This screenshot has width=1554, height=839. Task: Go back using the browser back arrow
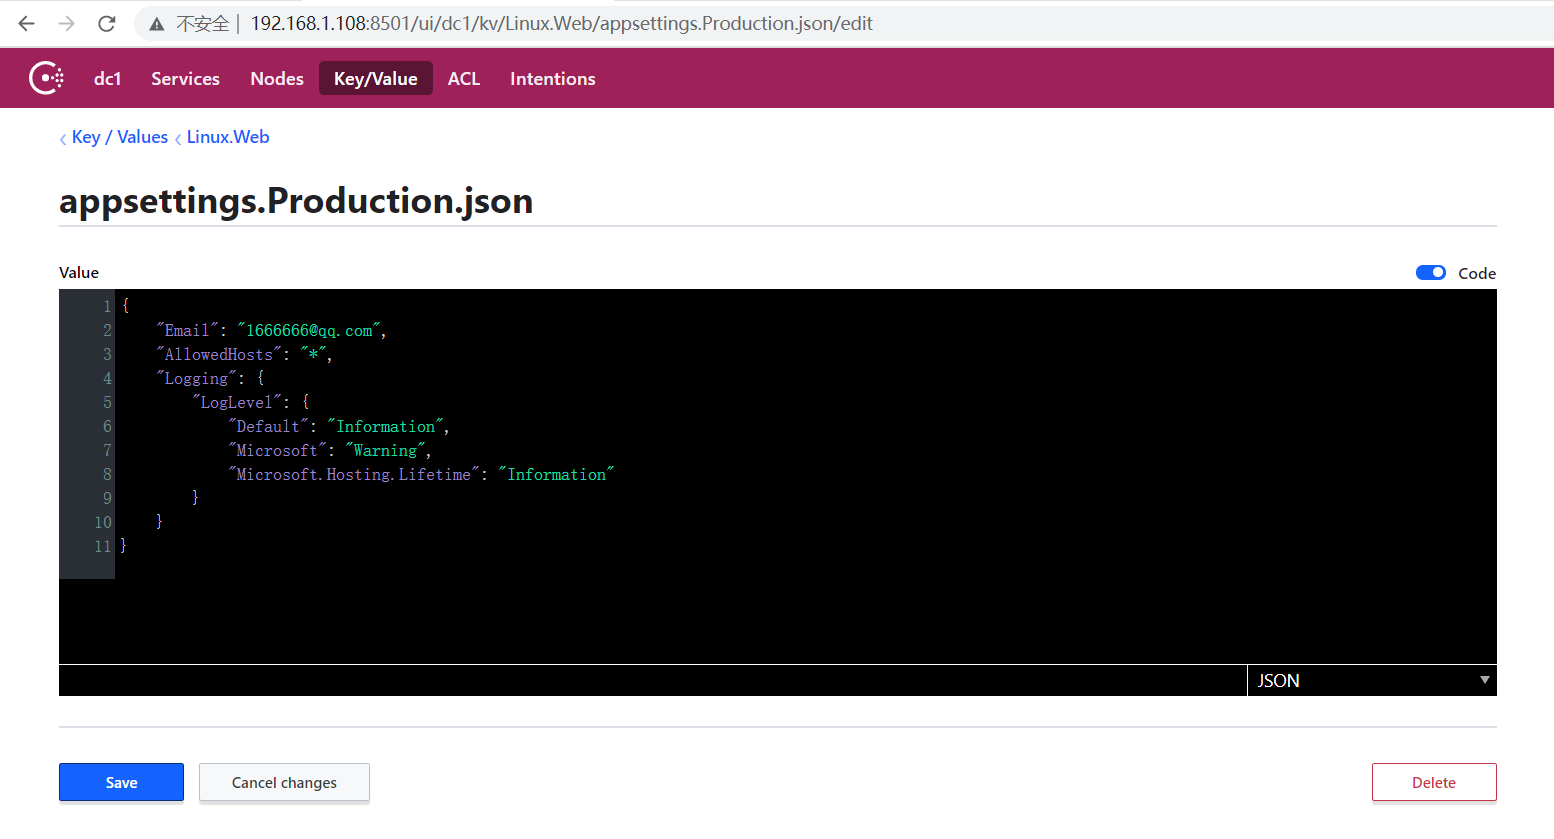click(x=27, y=23)
